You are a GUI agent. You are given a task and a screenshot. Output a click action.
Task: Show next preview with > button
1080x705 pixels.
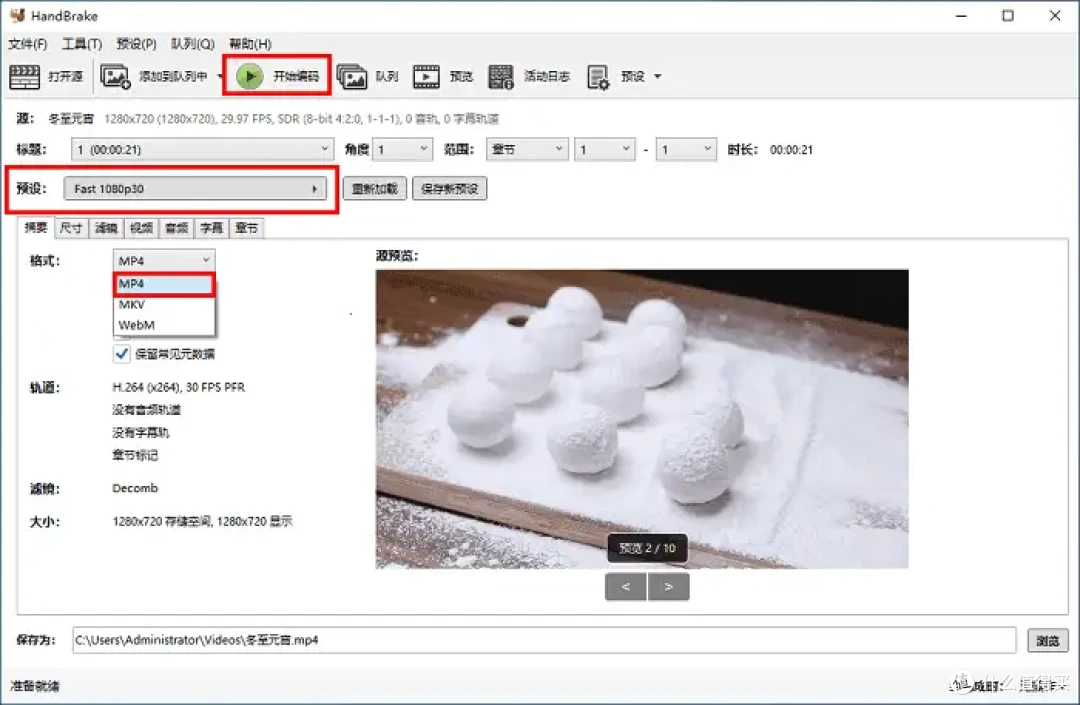click(668, 587)
